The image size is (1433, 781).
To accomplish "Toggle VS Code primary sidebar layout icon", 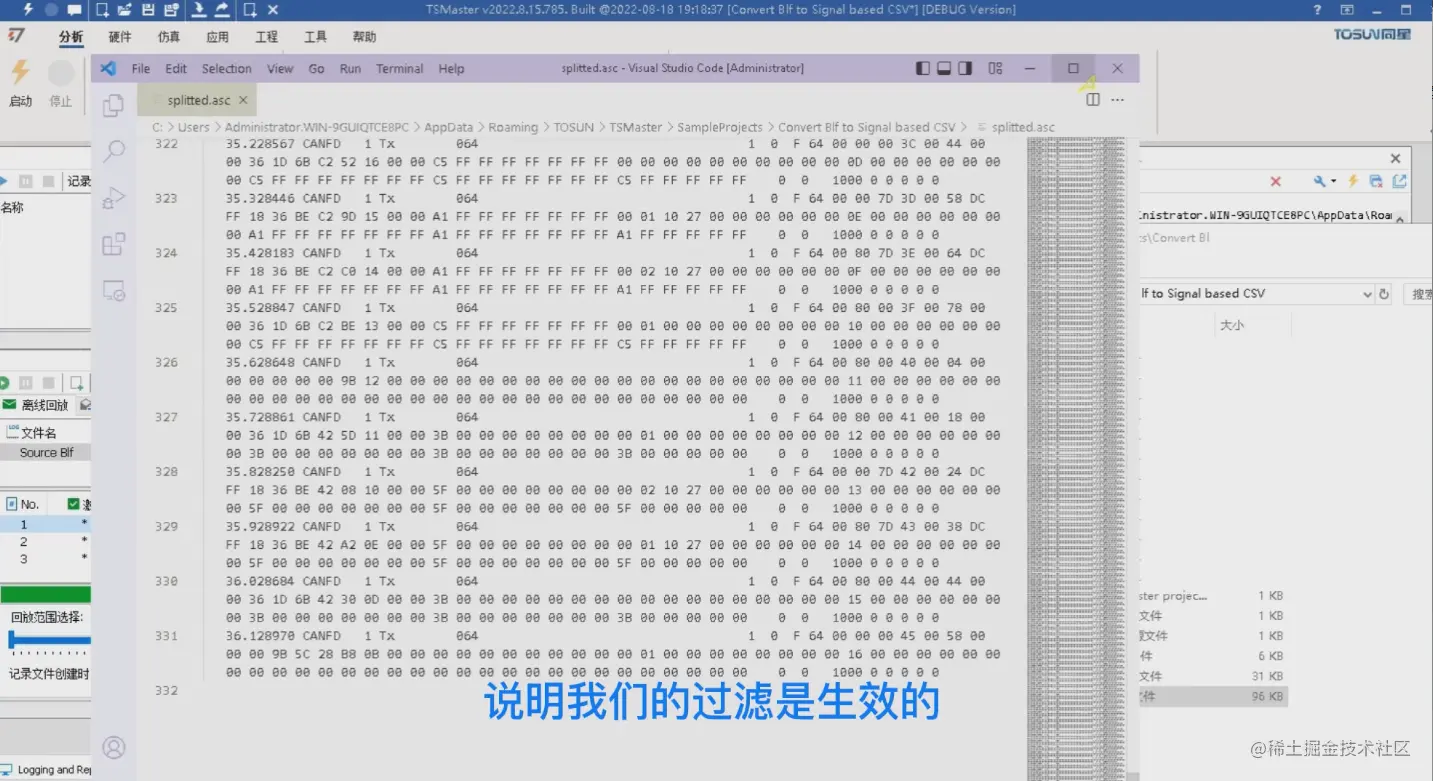I will tap(922, 68).
